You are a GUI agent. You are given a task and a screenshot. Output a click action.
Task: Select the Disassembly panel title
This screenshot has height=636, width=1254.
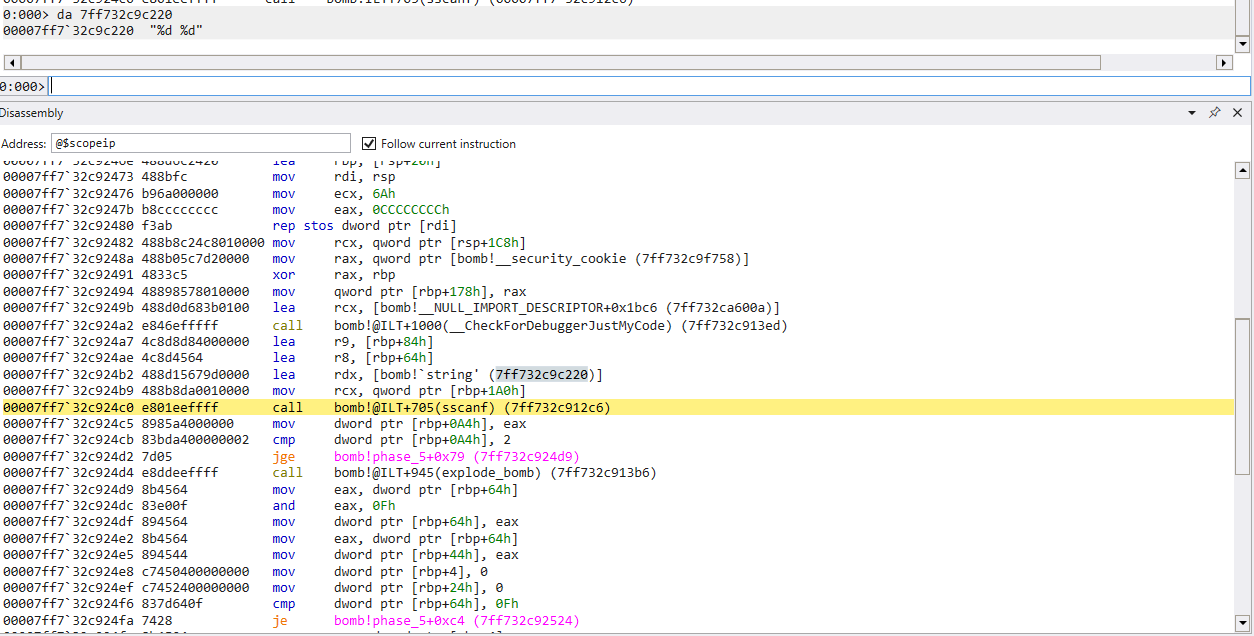[32, 113]
